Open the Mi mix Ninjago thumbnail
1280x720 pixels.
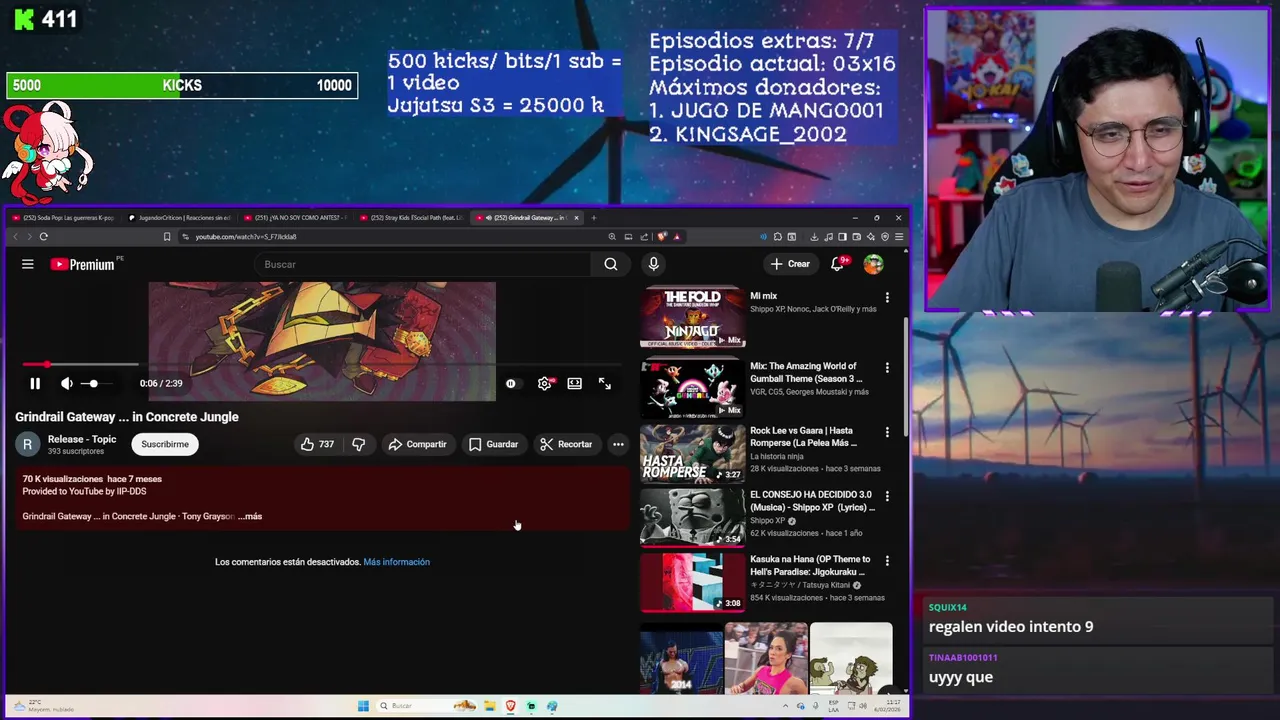[692, 317]
